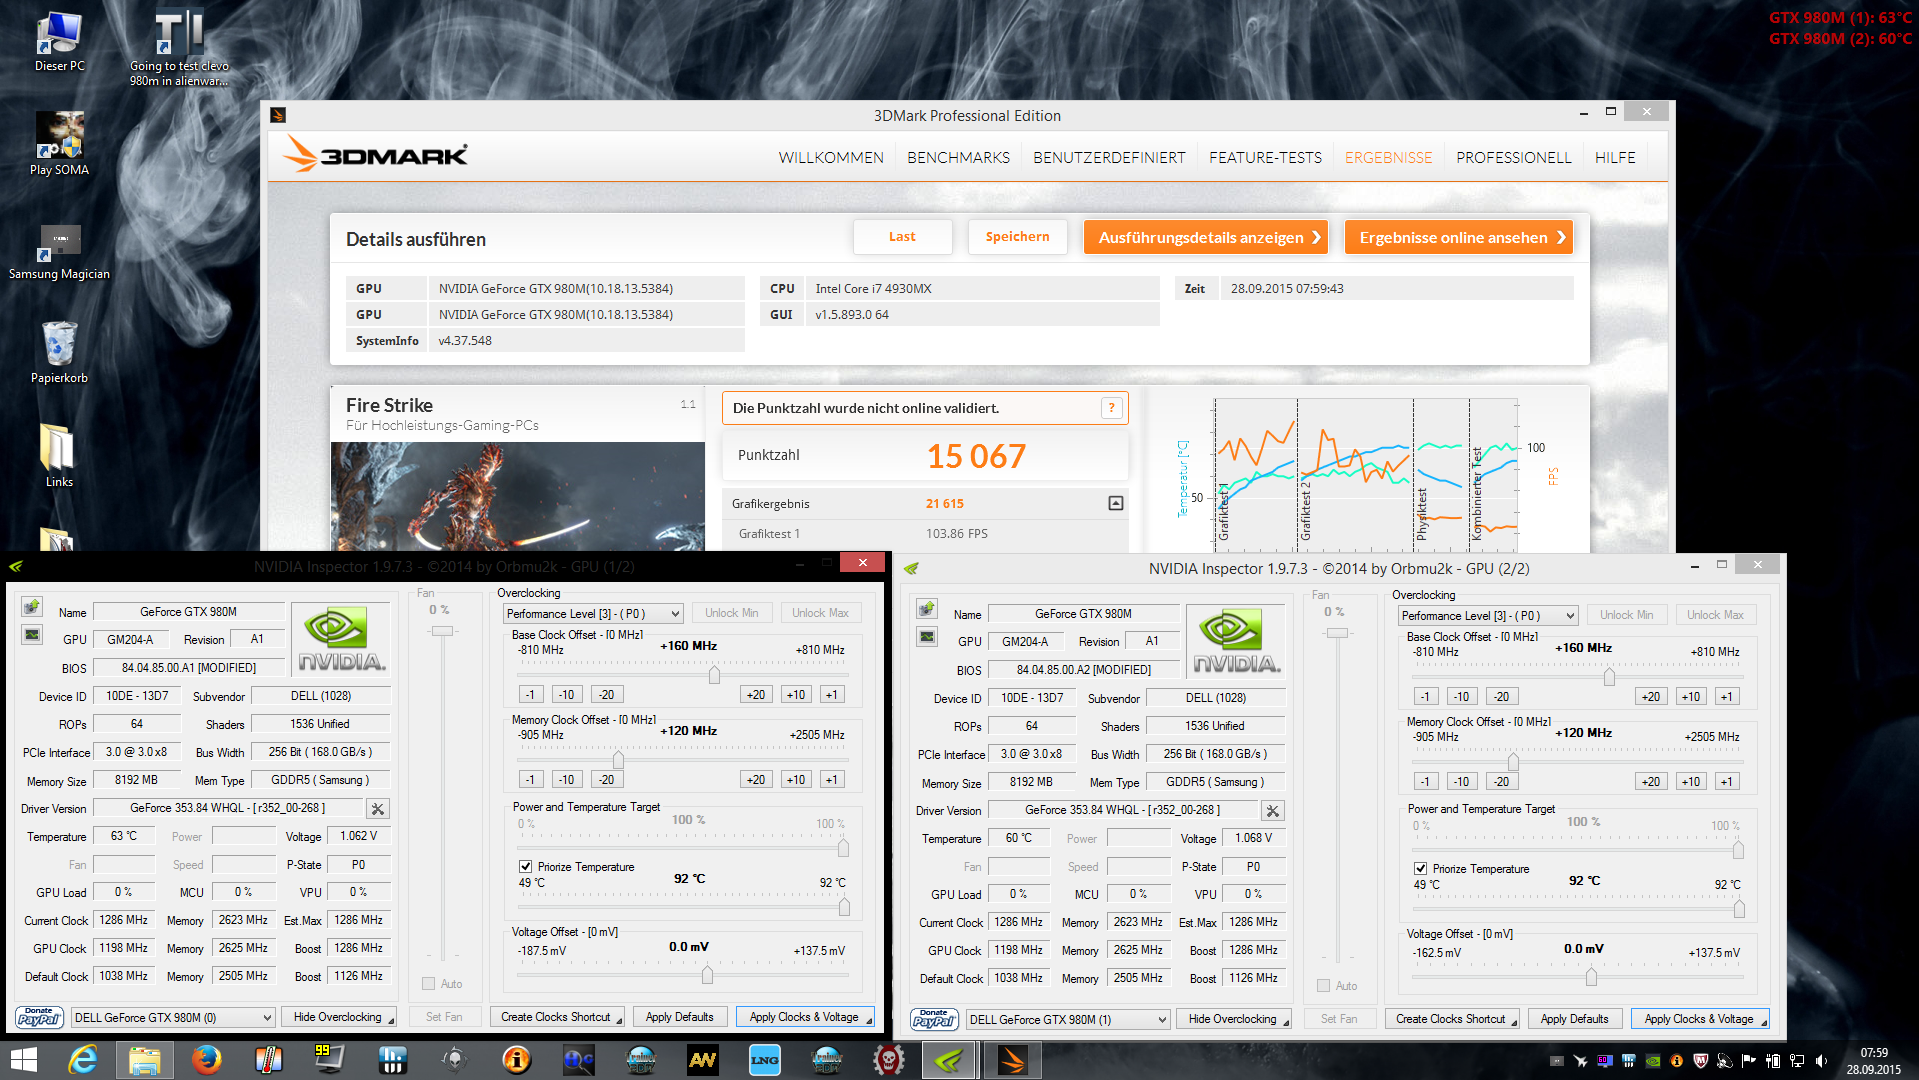Launch Firefox from taskbar
1919x1080 pixels.
coord(206,1060)
